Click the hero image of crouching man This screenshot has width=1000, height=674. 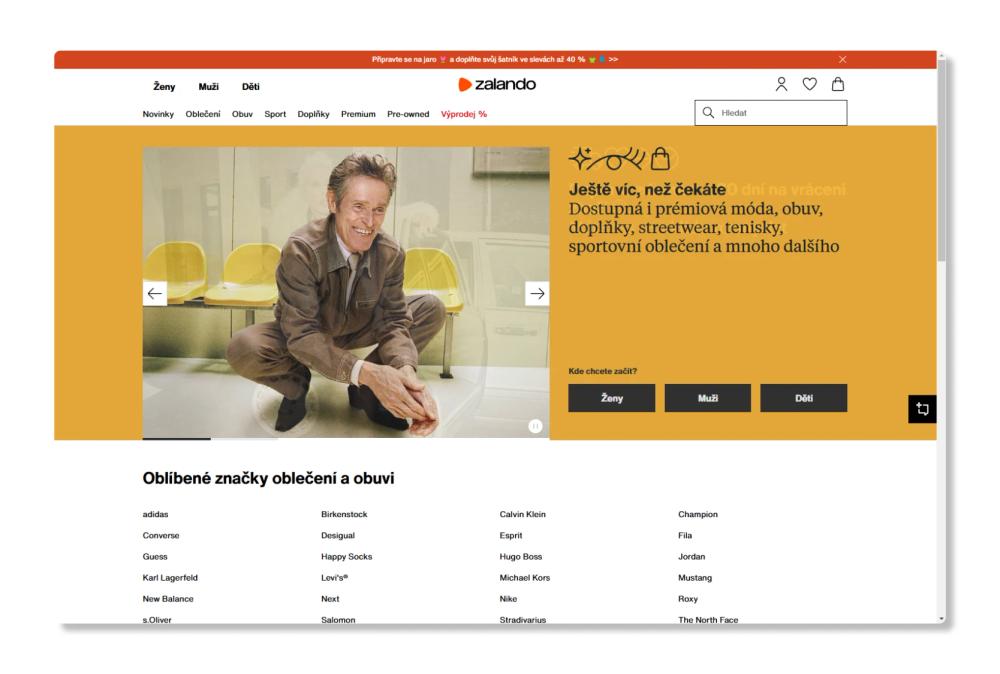tap(346, 292)
